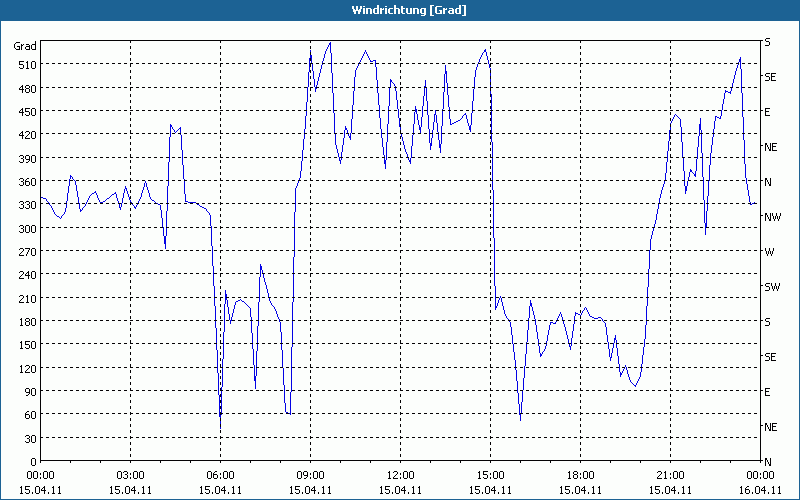
Task: Select the 90 value on the degree axis
Action: [31, 392]
